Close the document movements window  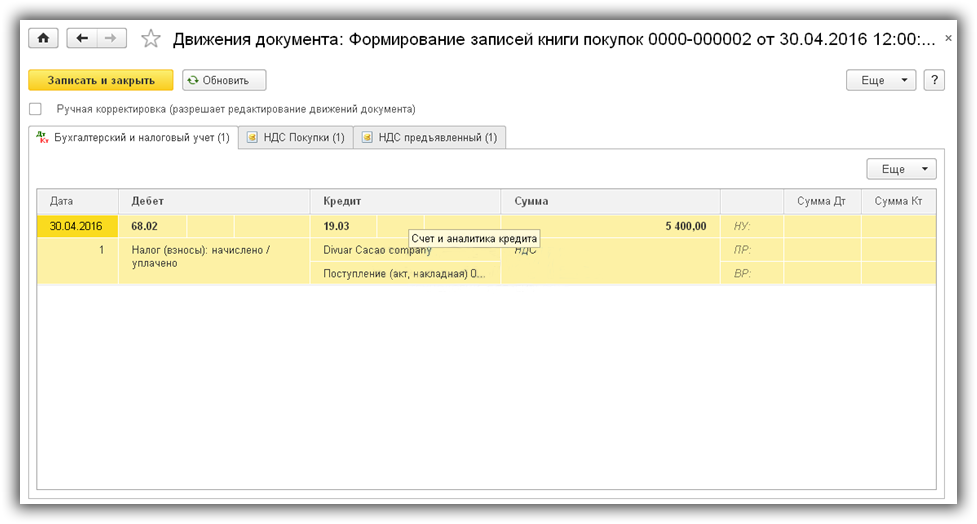(x=948, y=37)
